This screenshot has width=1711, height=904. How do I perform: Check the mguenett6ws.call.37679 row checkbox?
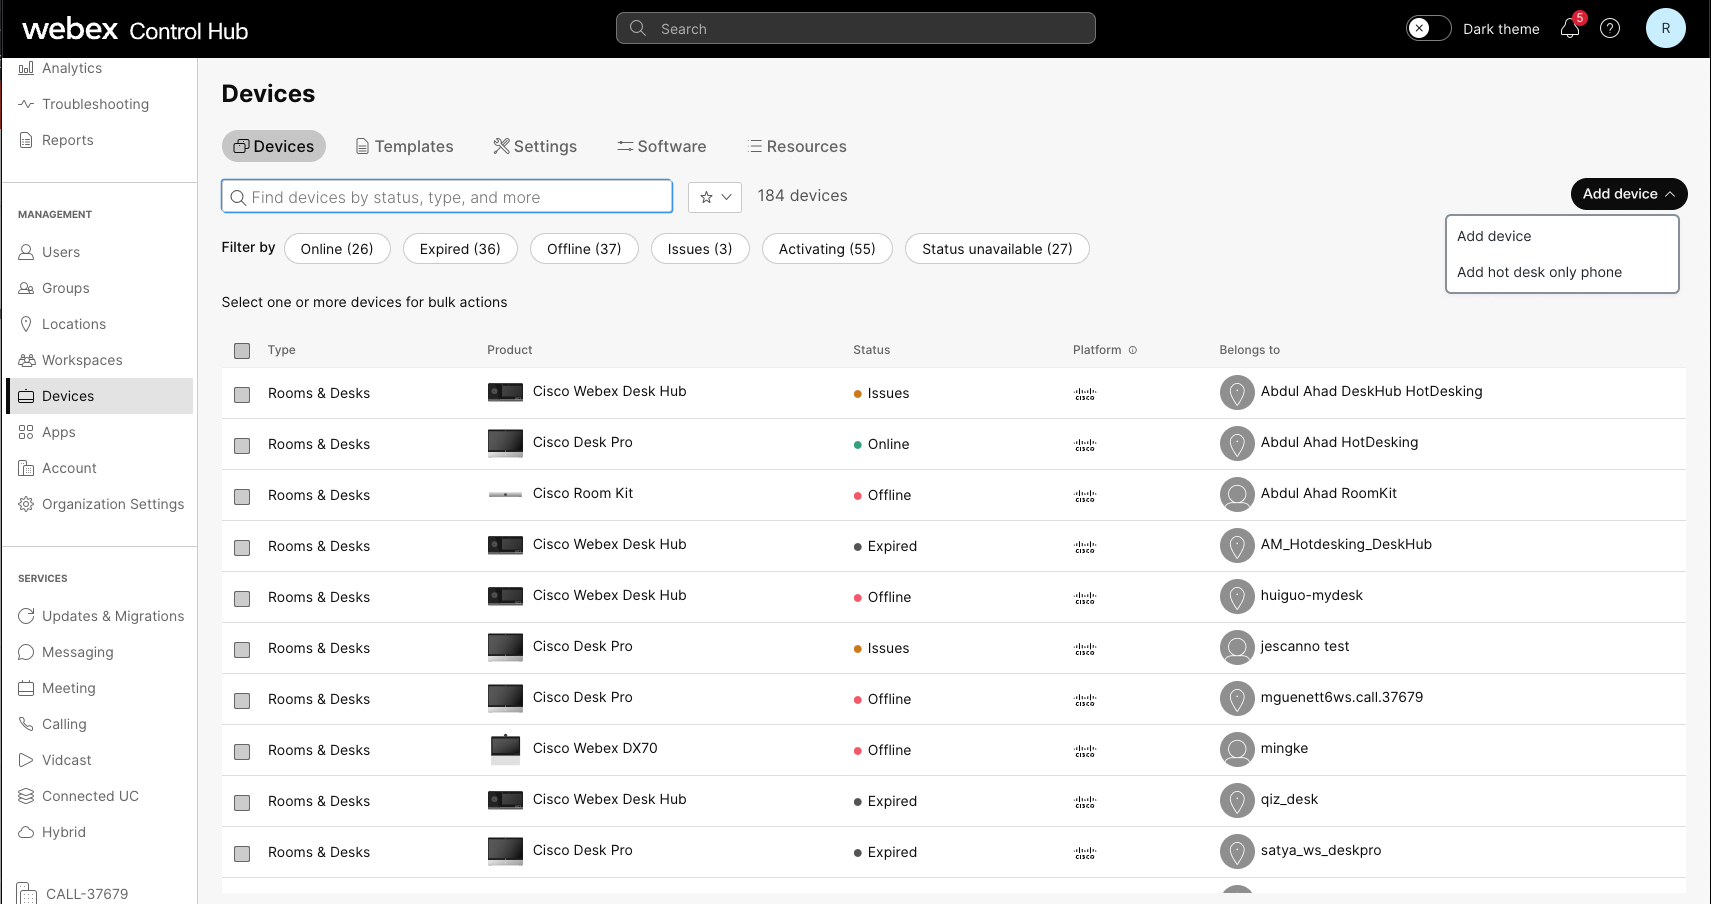242,701
